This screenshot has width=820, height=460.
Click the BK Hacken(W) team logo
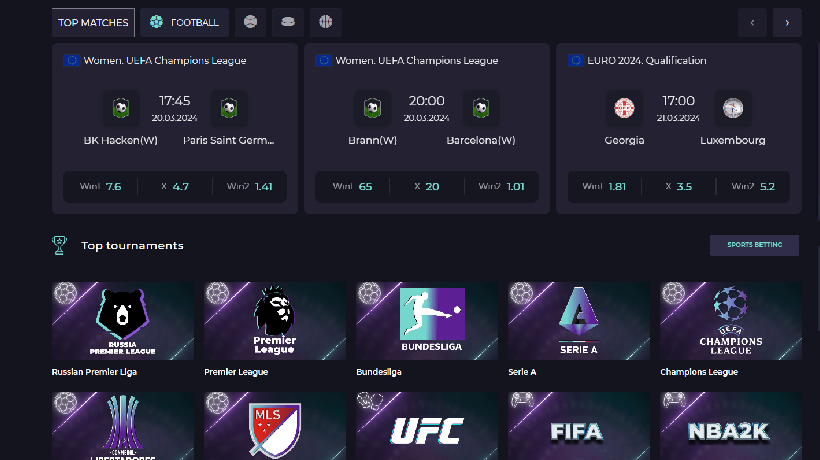tap(121, 108)
